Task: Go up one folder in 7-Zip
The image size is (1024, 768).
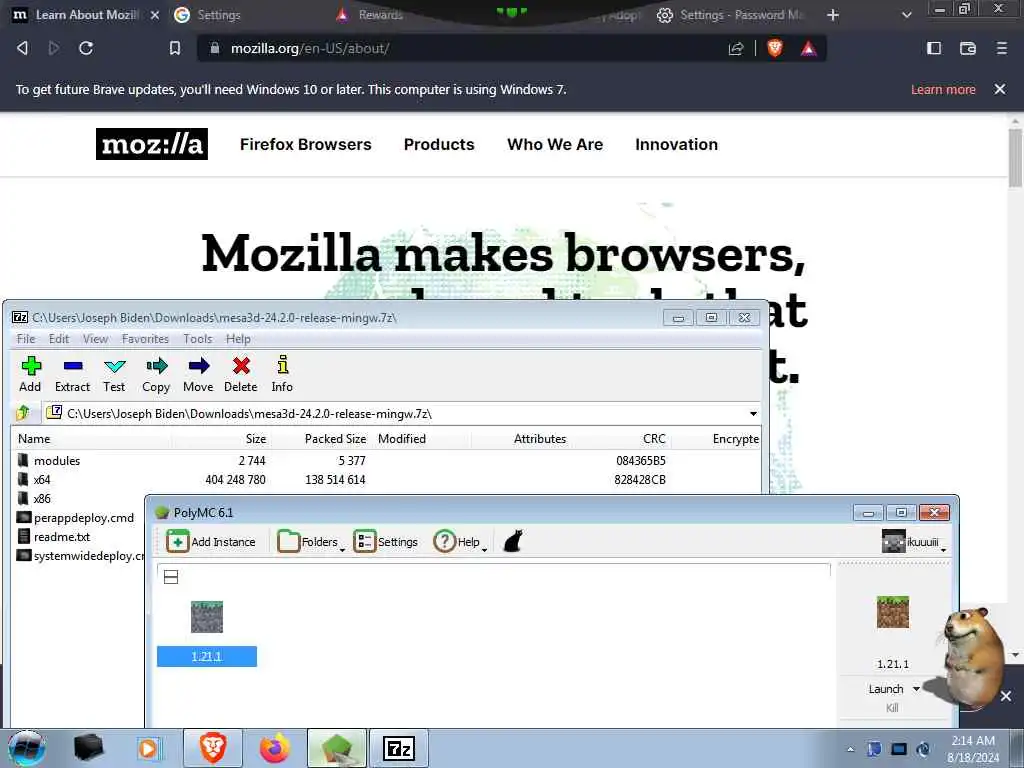Action: click(x=24, y=413)
